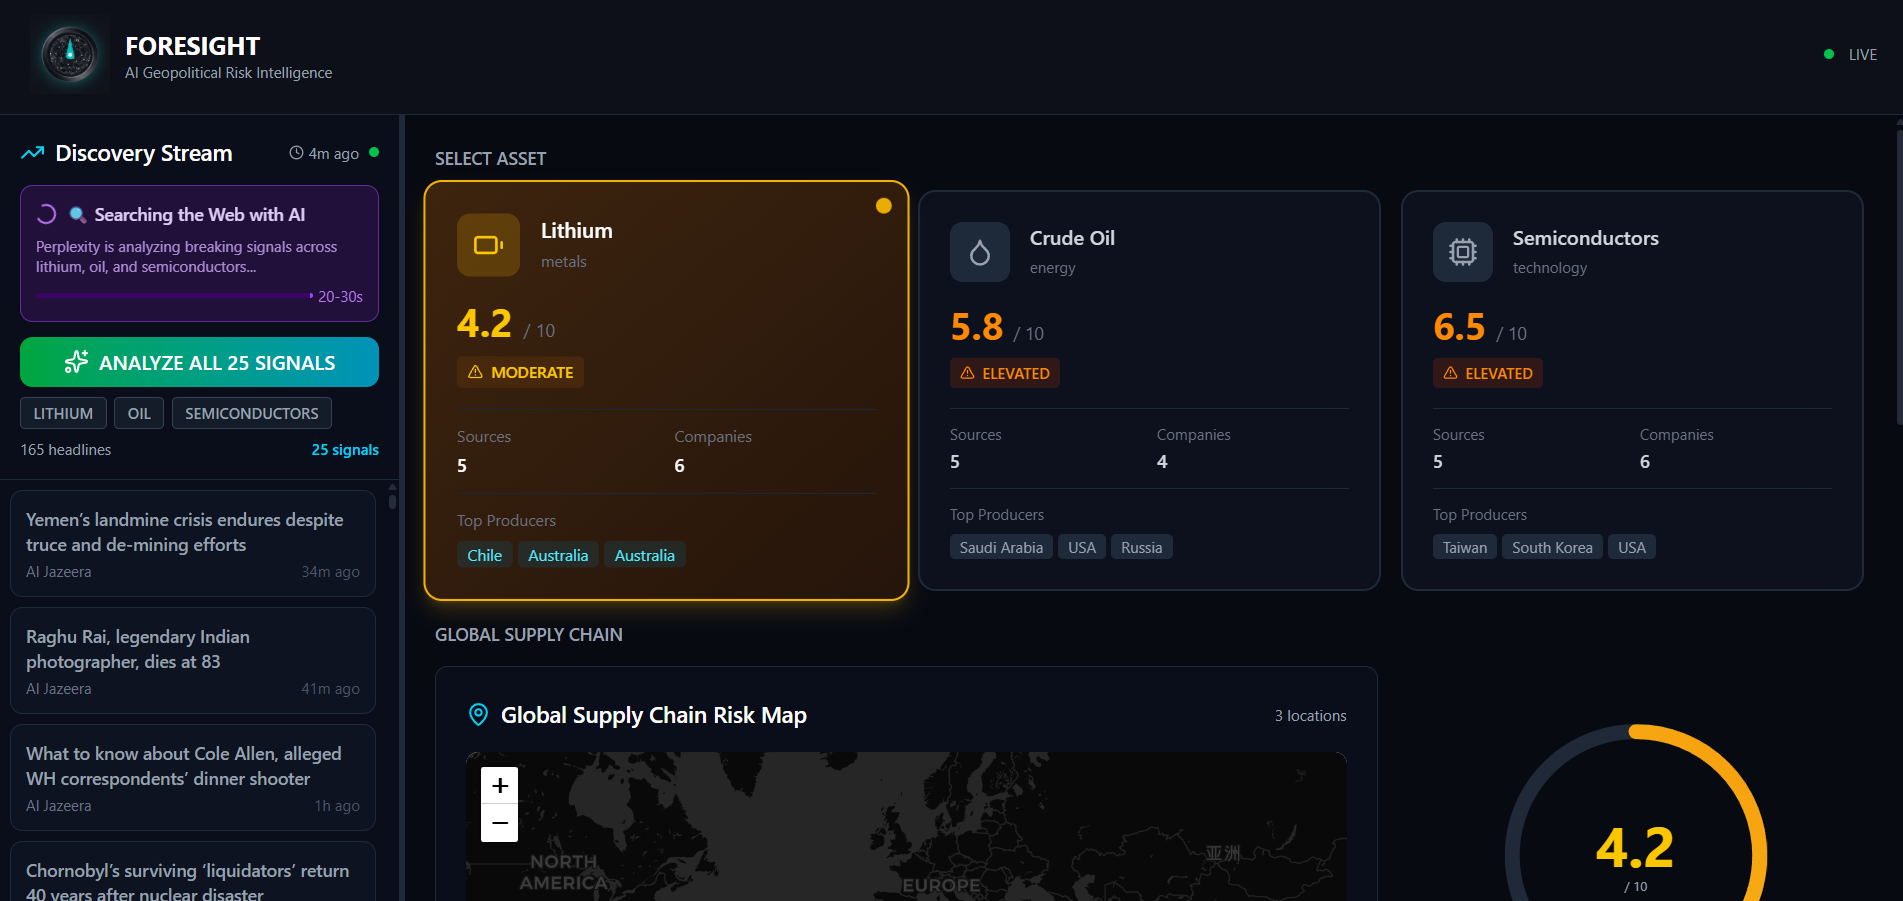The height and width of the screenshot is (901, 1903).
Task: Open the 25 signals link
Action: 345,449
